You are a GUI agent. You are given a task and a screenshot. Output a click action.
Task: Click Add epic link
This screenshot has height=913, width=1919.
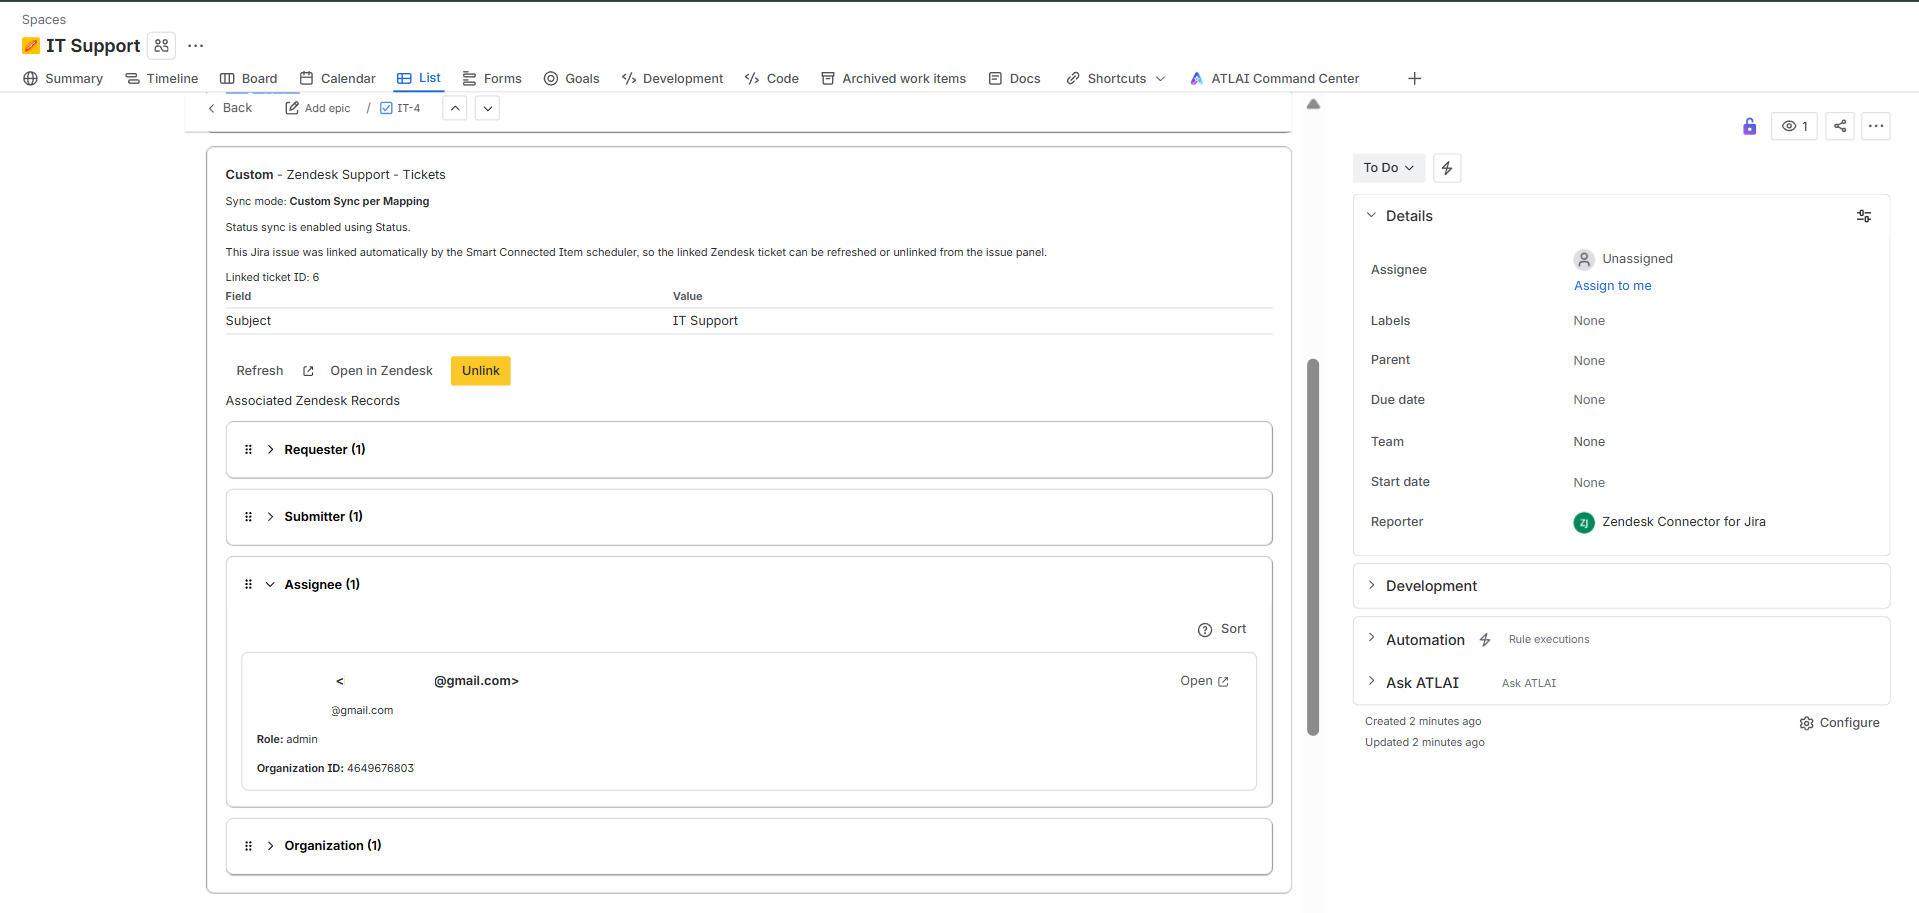(x=318, y=108)
